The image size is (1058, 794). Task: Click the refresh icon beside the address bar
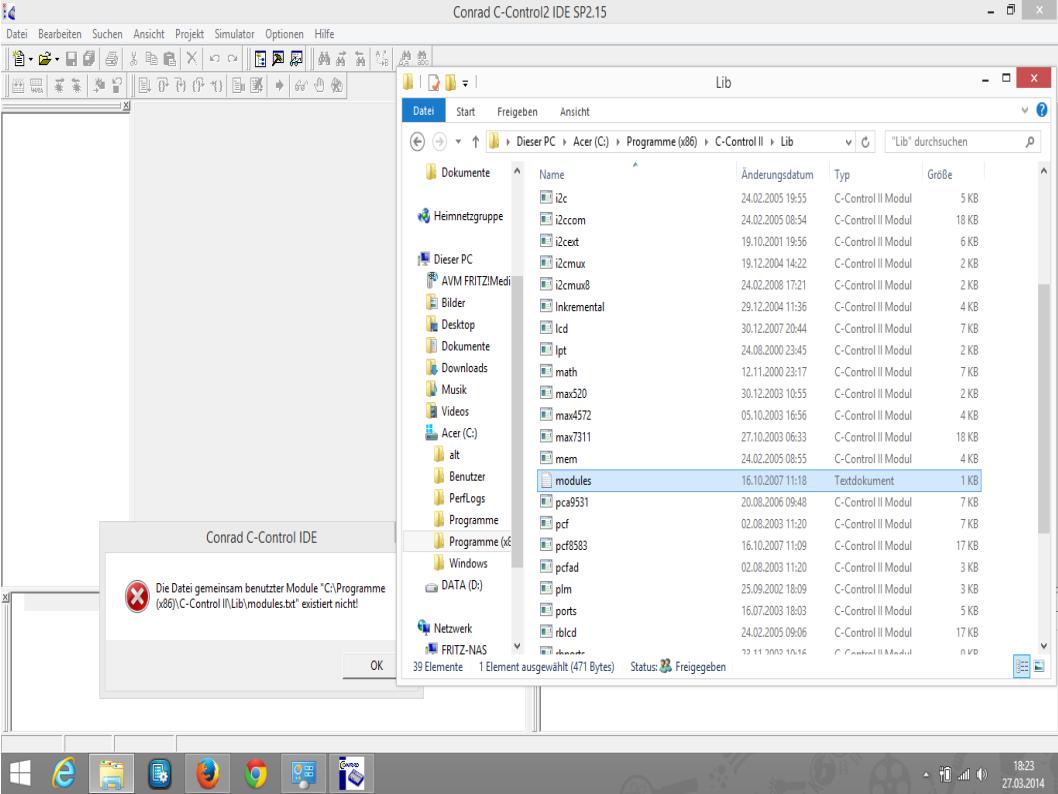[x=864, y=141]
